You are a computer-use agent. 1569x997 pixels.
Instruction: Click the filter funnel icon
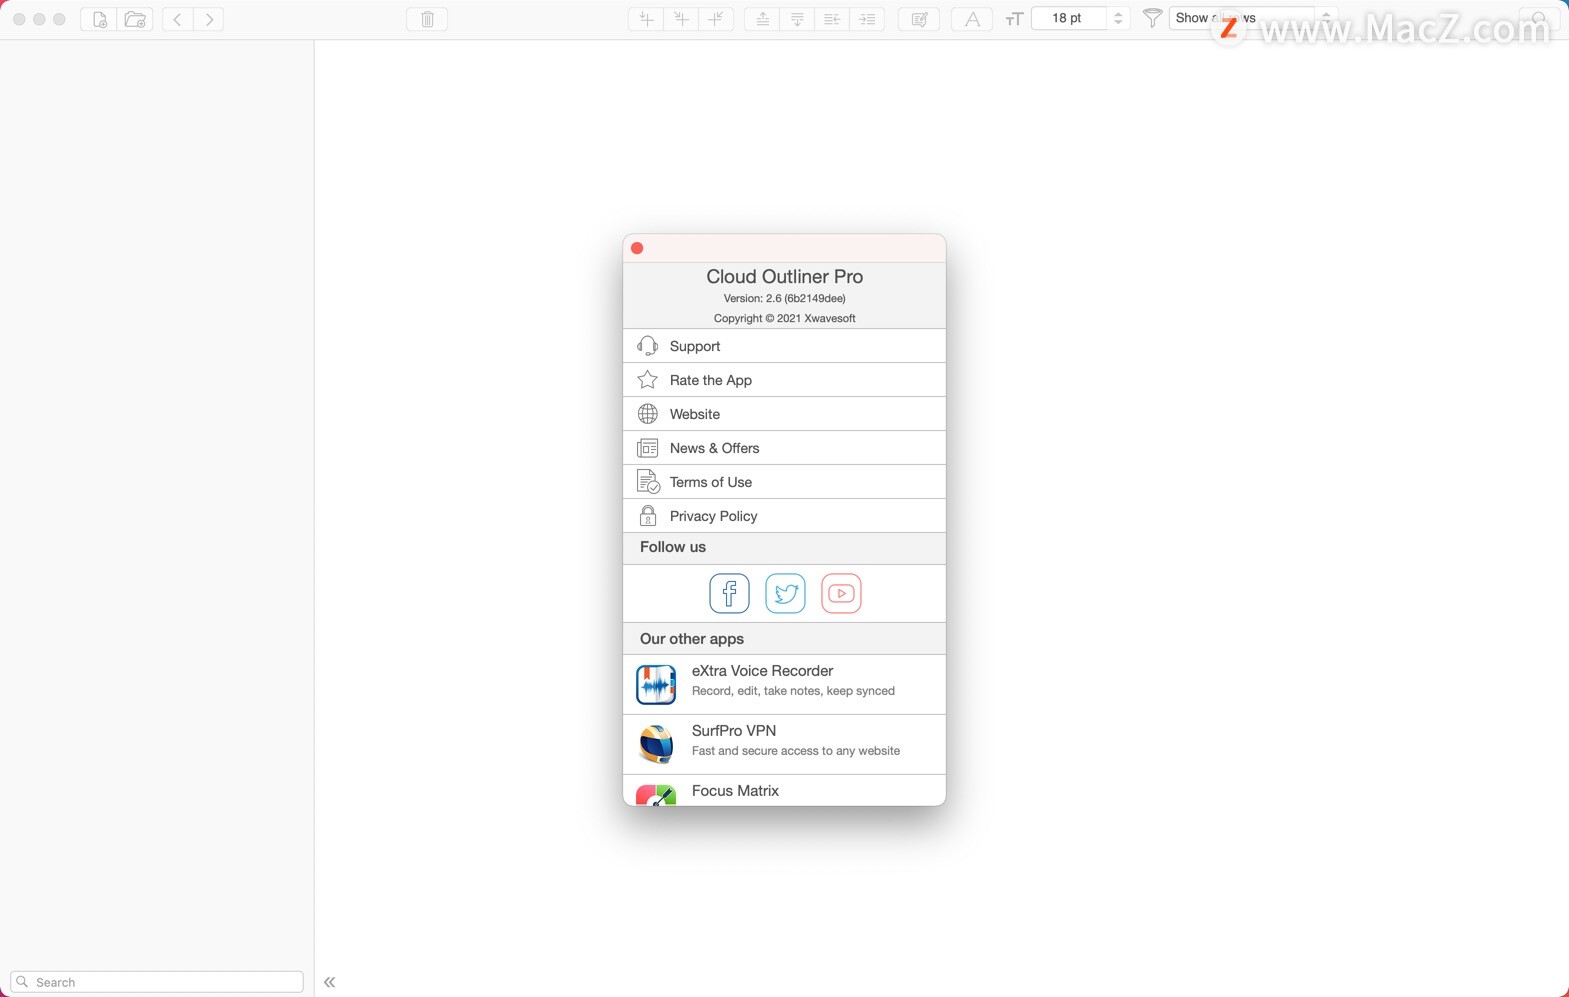coord(1152,18)
